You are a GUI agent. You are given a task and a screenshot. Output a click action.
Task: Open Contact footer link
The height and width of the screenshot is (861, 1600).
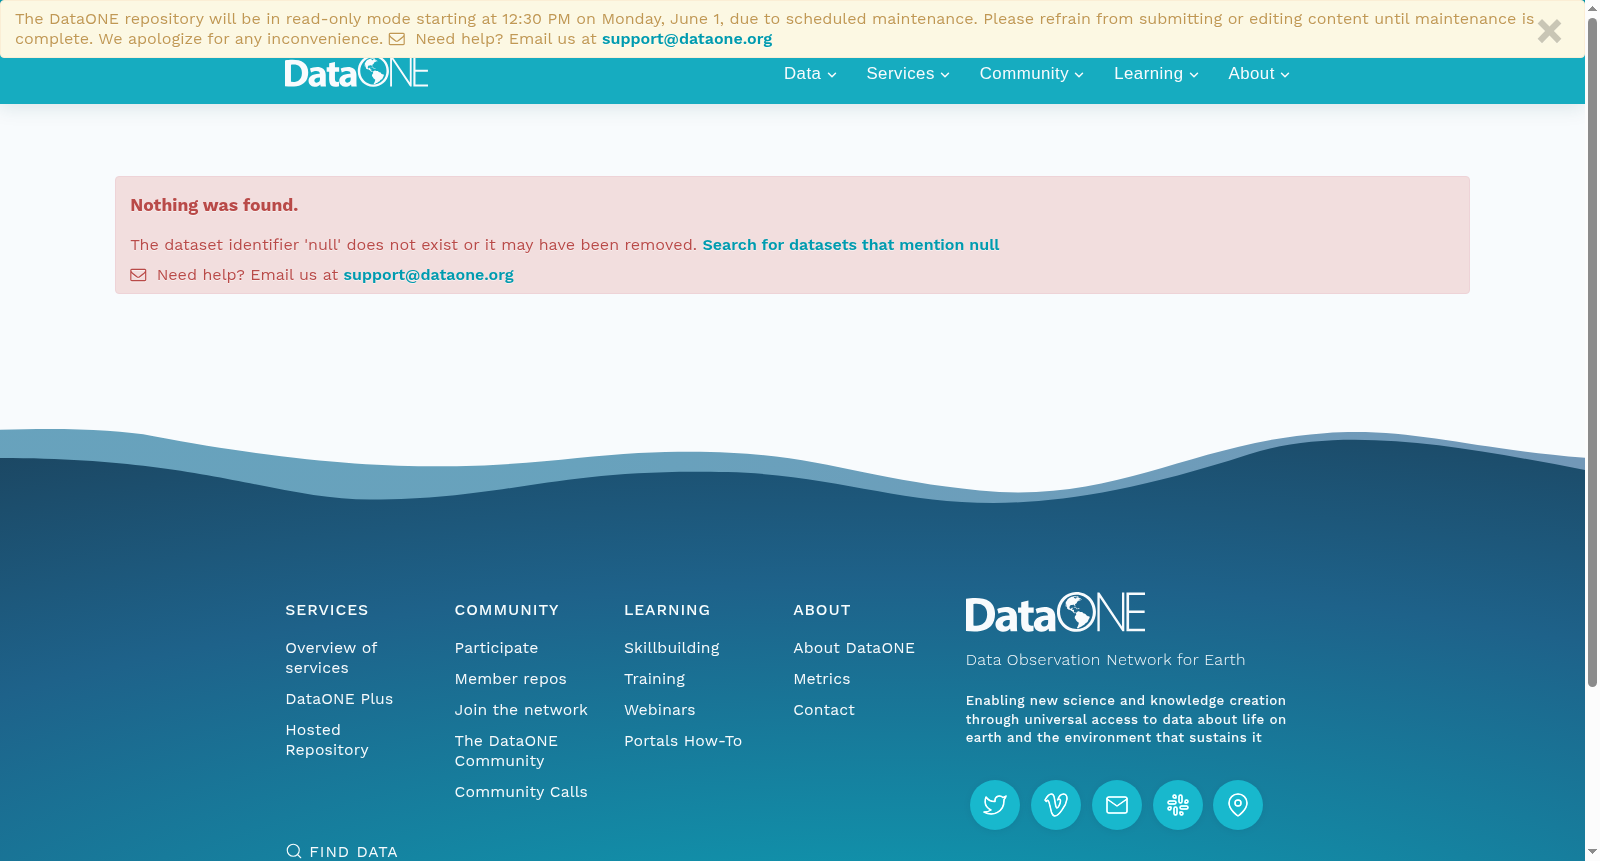(x=824, y=710)
